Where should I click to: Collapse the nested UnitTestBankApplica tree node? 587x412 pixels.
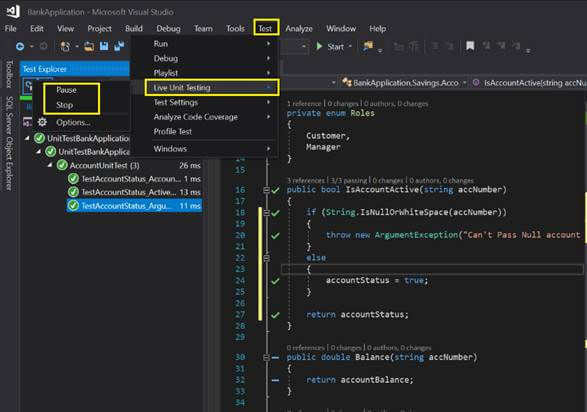pos(39,152)
